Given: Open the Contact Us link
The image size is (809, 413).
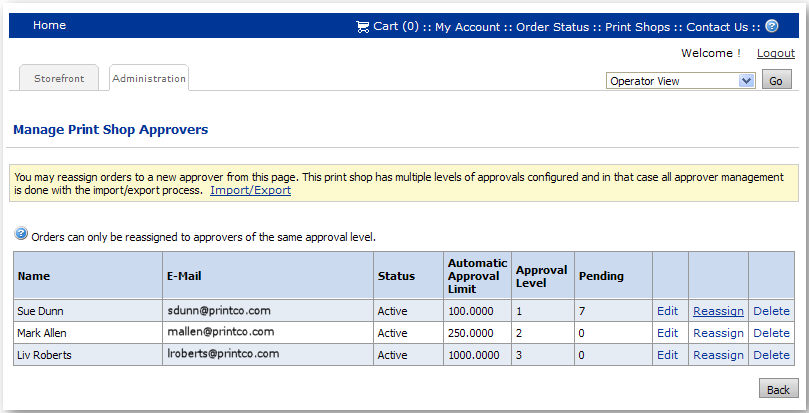Looking at the screenshot, I should [x=717, y=27].
